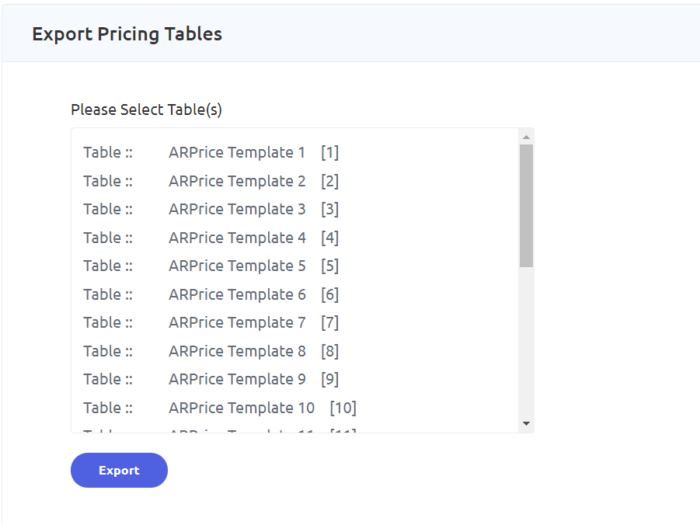
Task: Select ARPrice Template 5 [5] row
Action: coord(295,266)
